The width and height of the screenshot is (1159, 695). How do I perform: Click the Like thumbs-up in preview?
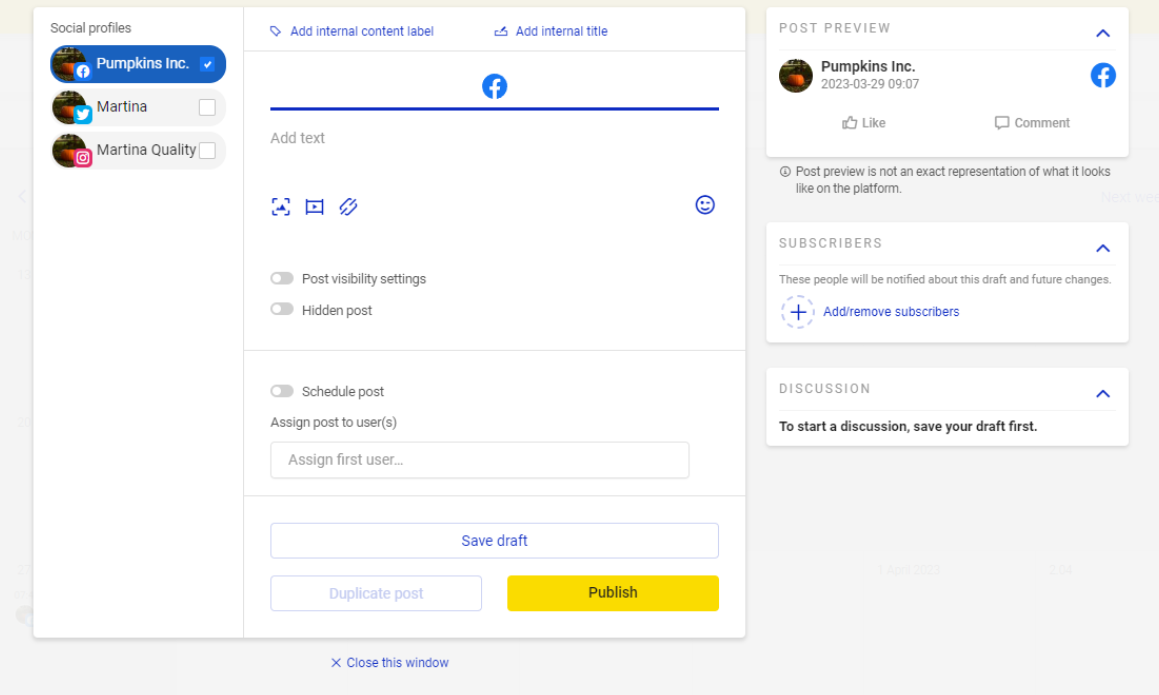click(x=850, y=123)
